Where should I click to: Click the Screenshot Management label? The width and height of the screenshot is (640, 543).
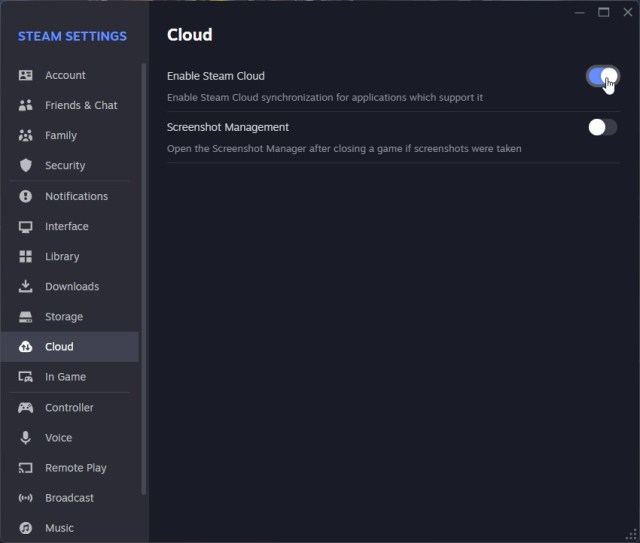(x=228, y=127)
